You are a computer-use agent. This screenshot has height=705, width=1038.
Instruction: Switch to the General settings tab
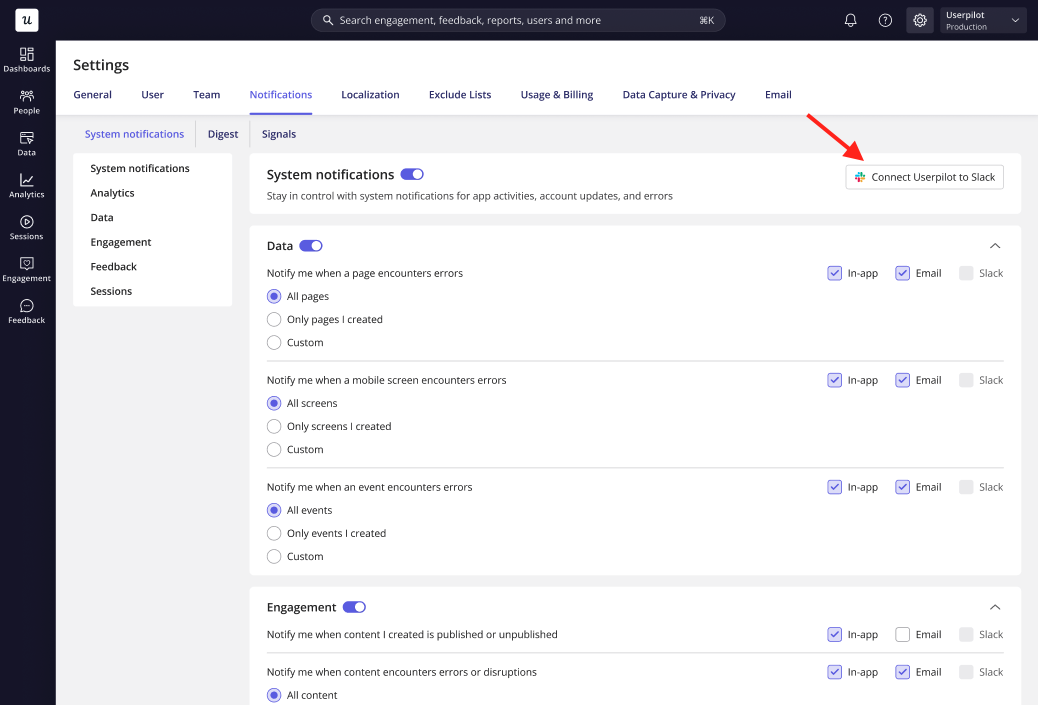coord(93,95)
